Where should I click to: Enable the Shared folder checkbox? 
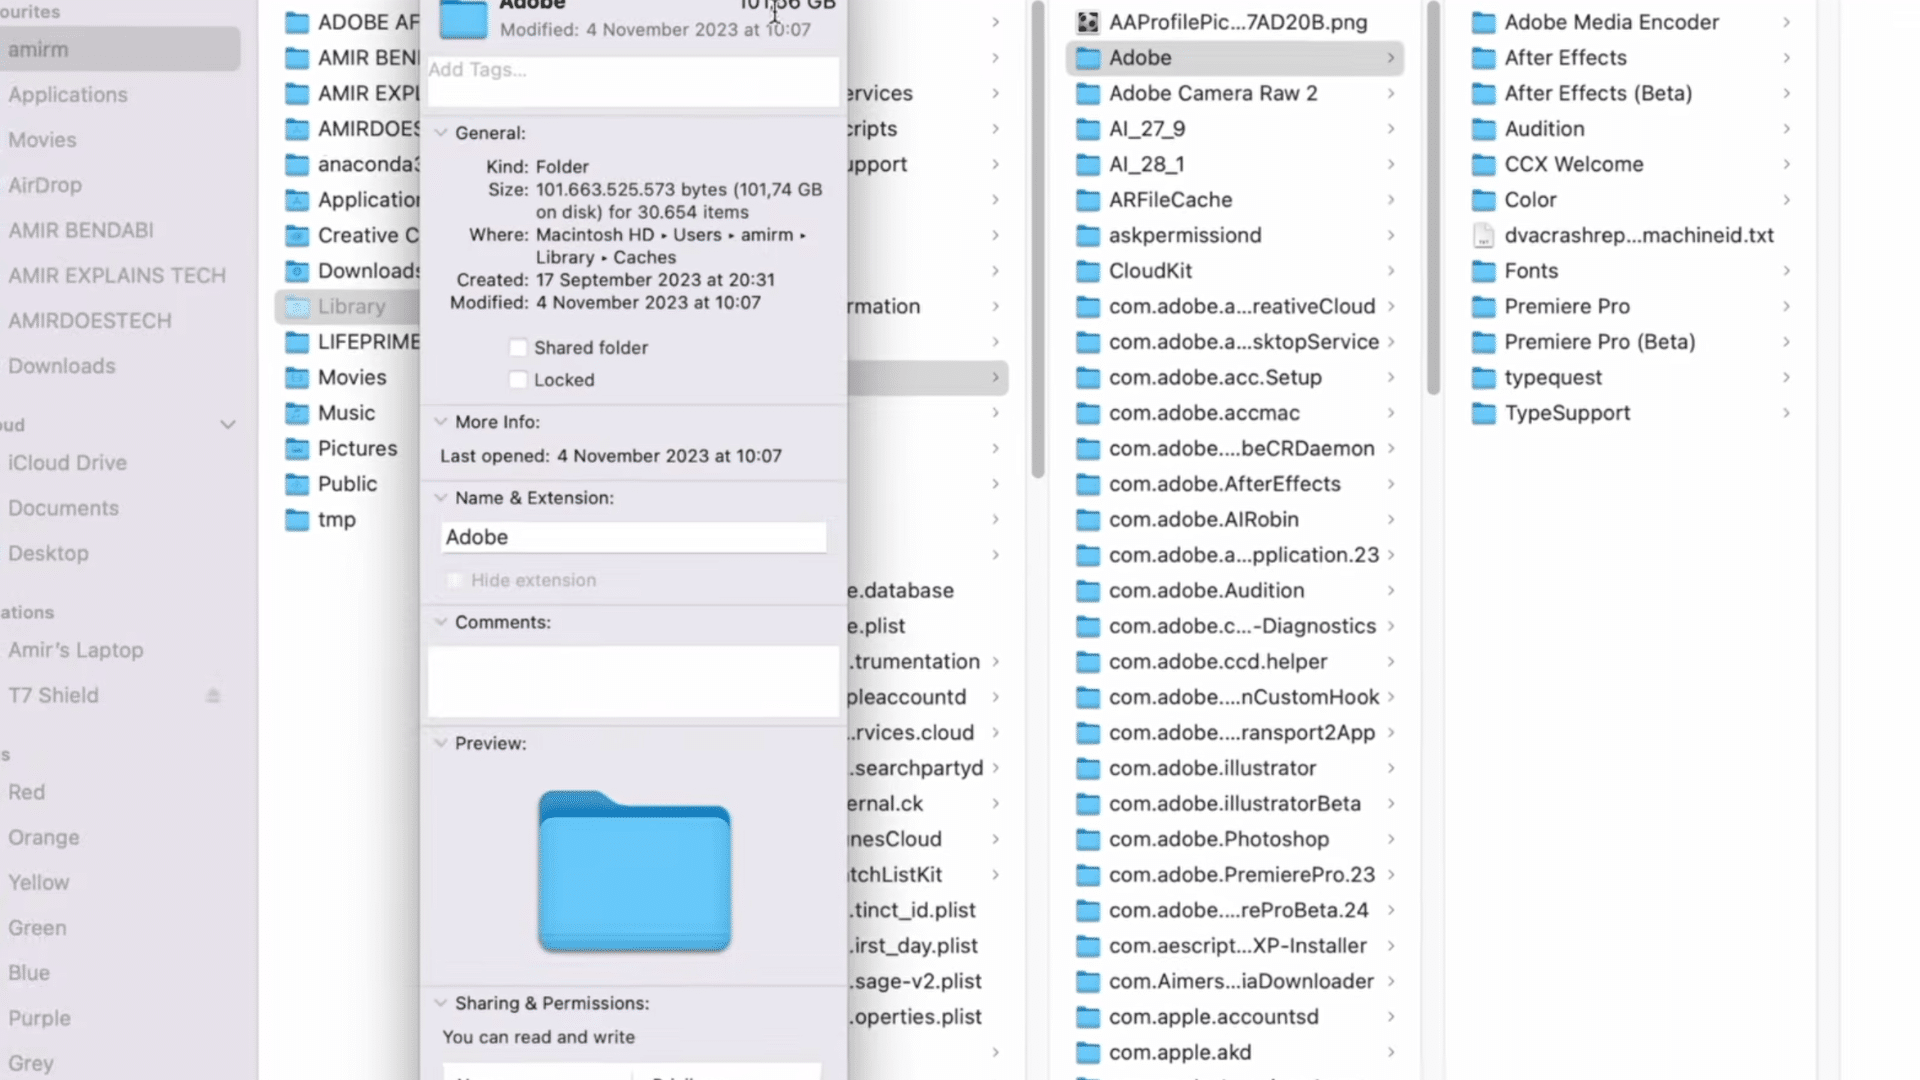[x=518, y=347]
